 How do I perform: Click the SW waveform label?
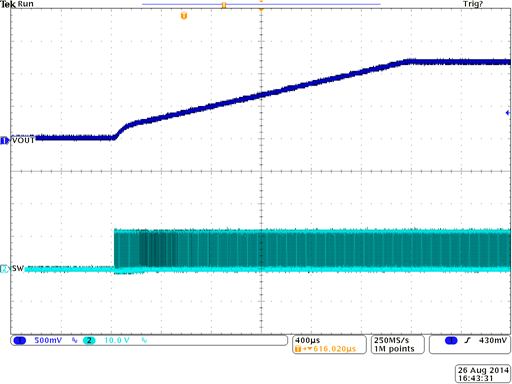tap(18, 268)
